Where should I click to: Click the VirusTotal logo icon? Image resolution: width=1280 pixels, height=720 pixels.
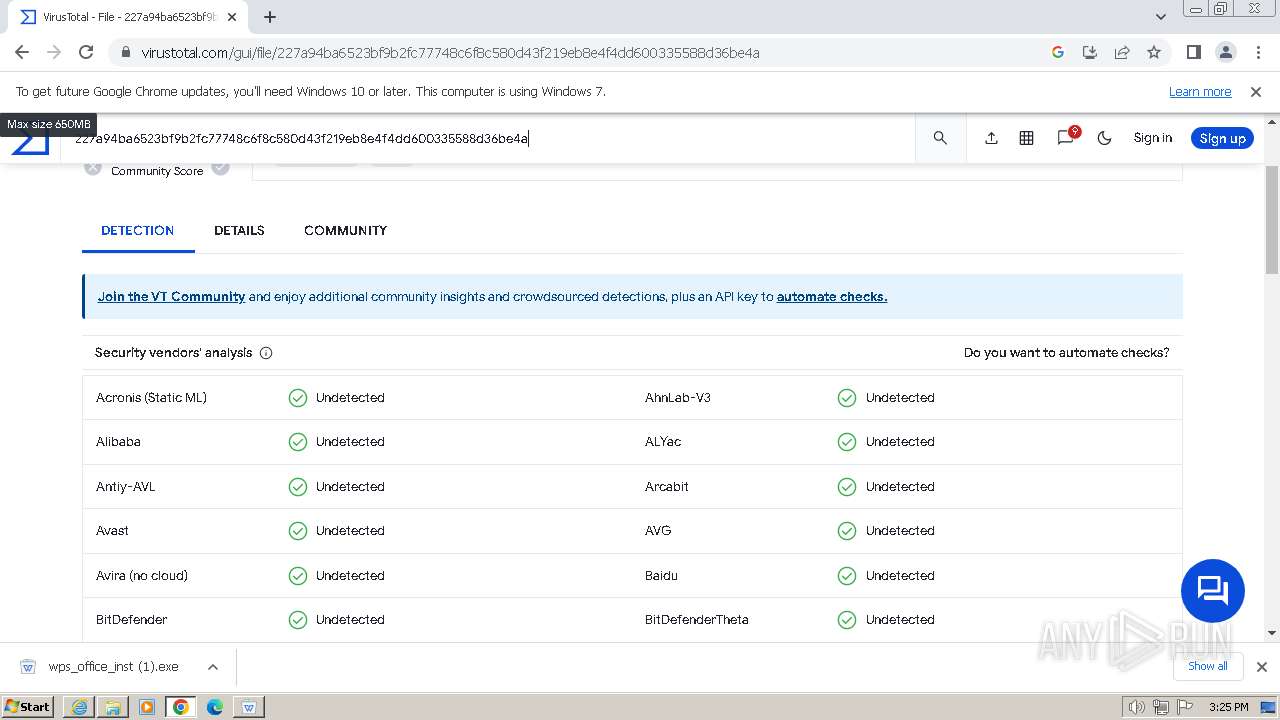pos(30,139)
